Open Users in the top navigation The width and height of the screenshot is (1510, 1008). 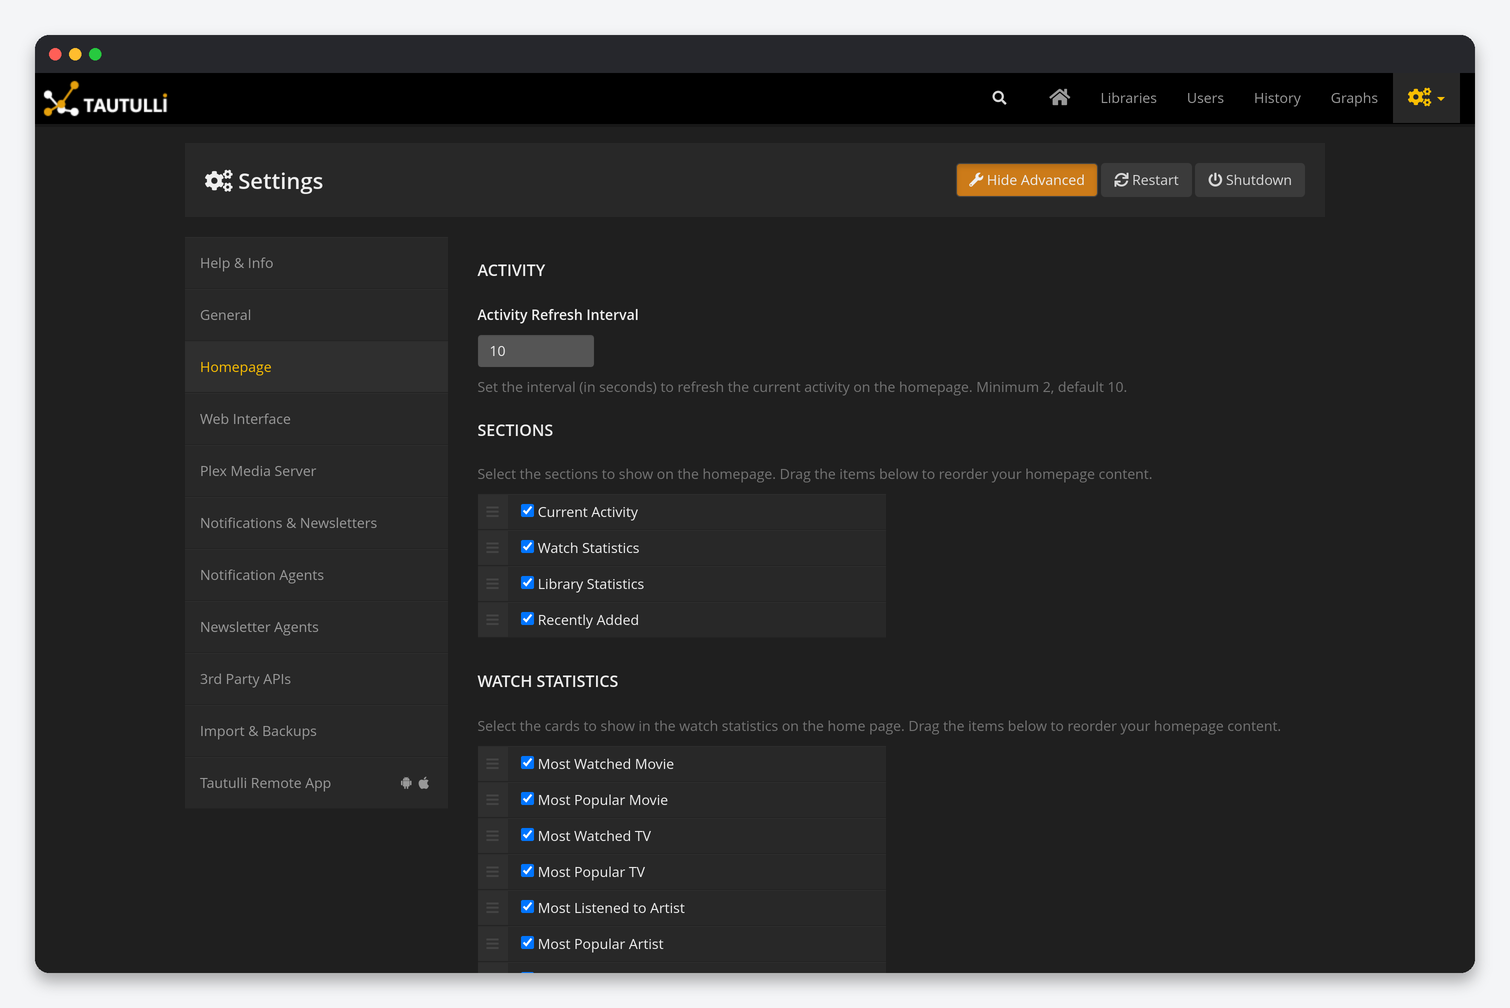[1205, 98]
